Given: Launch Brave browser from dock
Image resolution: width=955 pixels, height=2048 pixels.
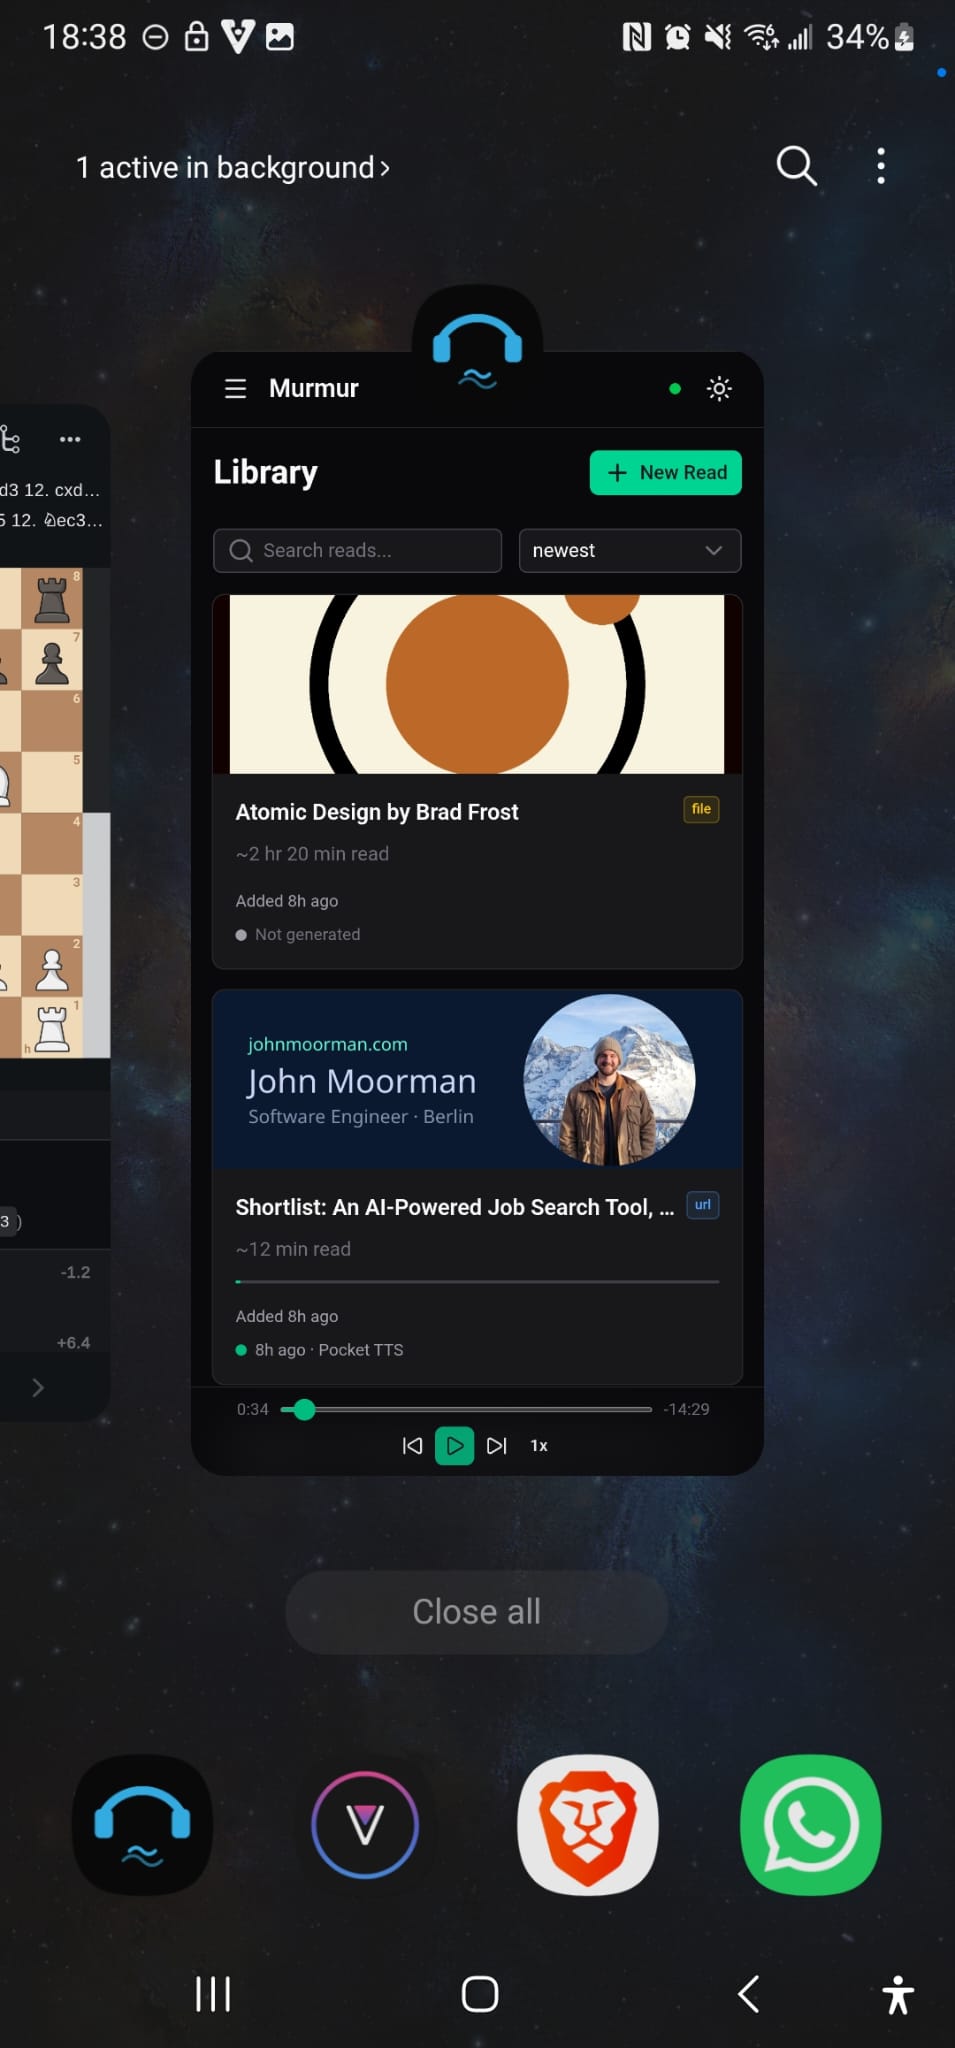Looking at the screenshot, I should coord(588,1825).
